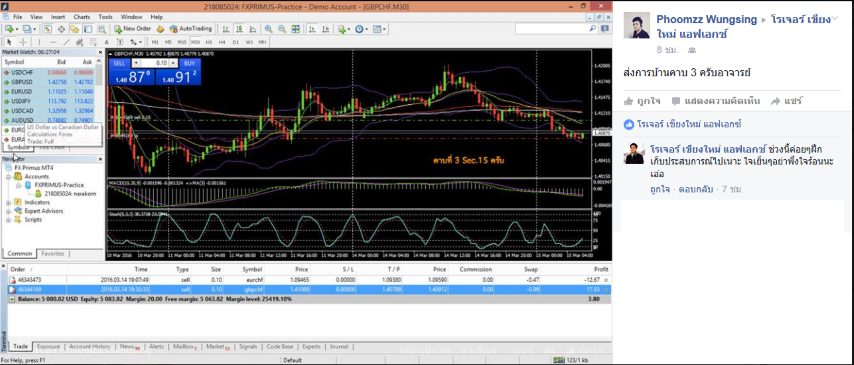Switch to the Account History tab
This screenshot has height=365, width=854.
(90, 346)
